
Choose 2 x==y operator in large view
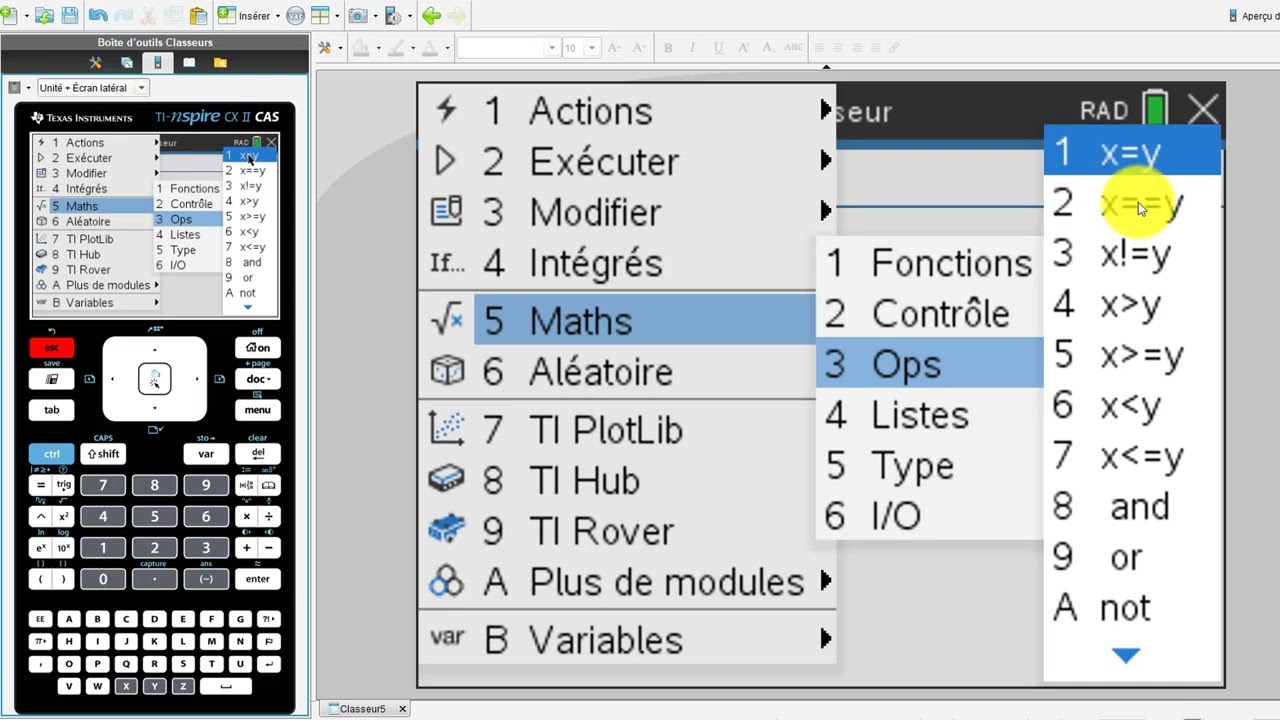click(x=1132, y=204)
